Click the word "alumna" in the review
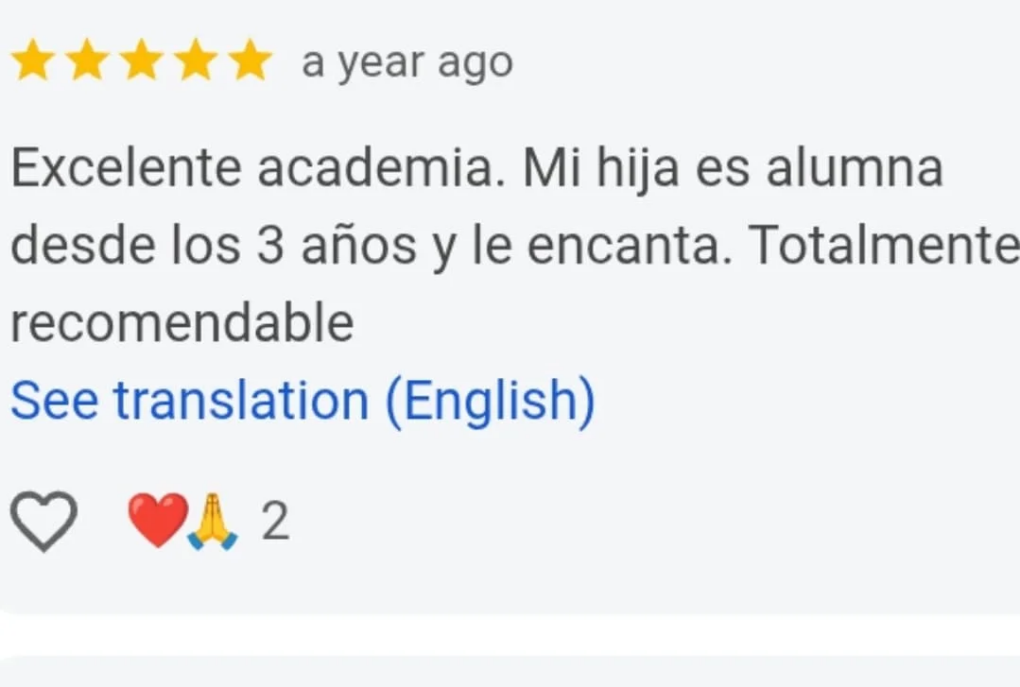 [854, 169]
